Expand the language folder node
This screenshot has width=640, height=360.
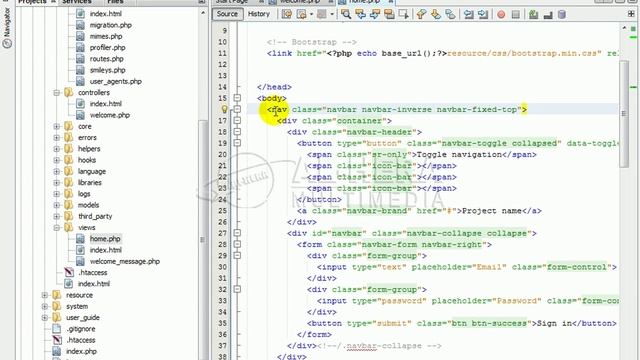(57, 171)
